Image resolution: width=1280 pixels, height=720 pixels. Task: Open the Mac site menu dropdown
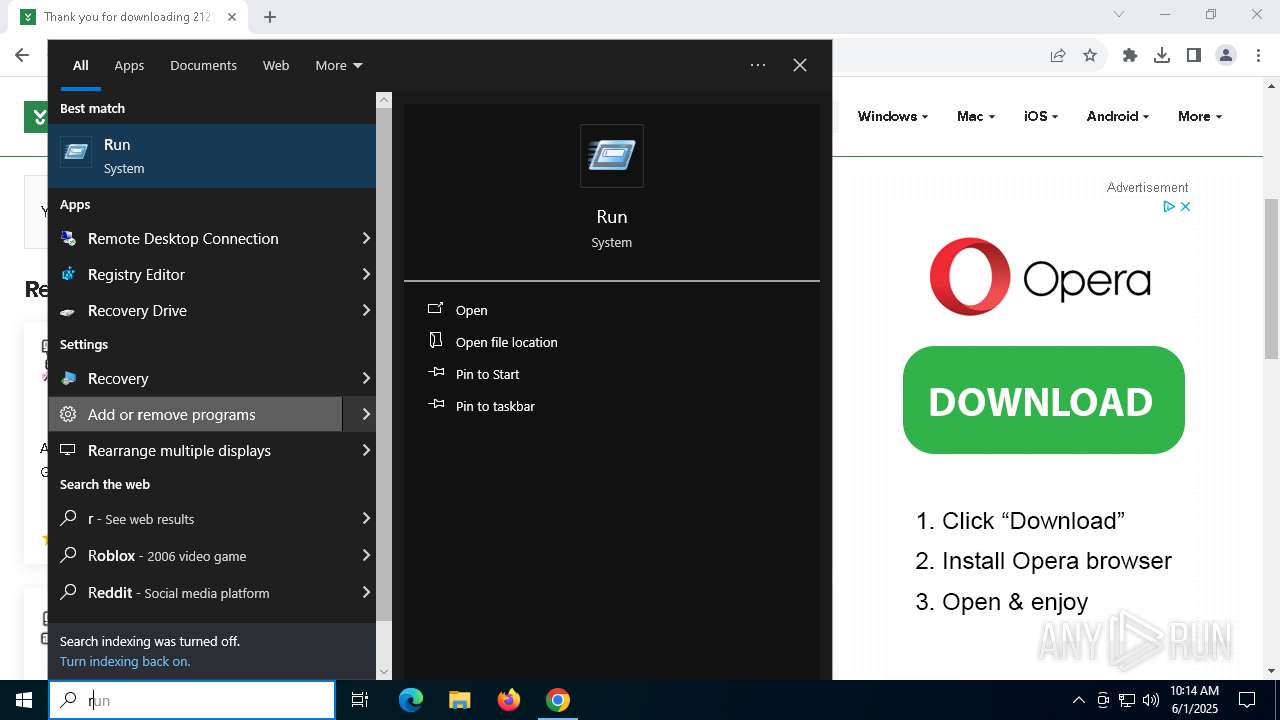click(976, 116)
